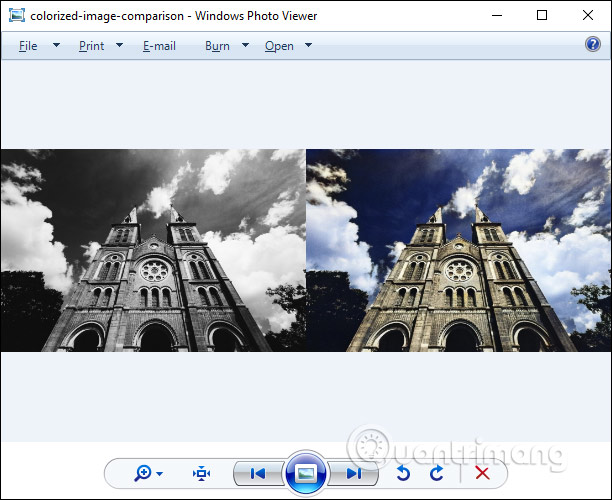612x500 pixels.
Task: Open the Burn menu
Action: click(217, 46)
